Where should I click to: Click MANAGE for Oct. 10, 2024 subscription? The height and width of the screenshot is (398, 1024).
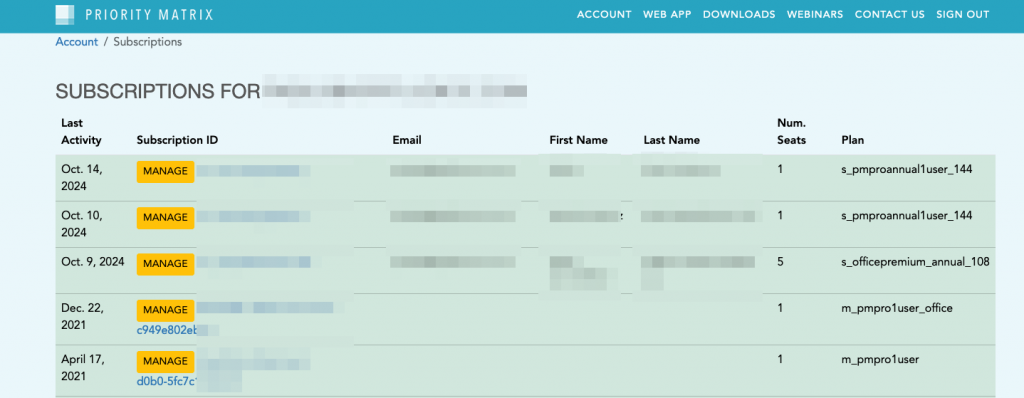click(x=165, y=218)
